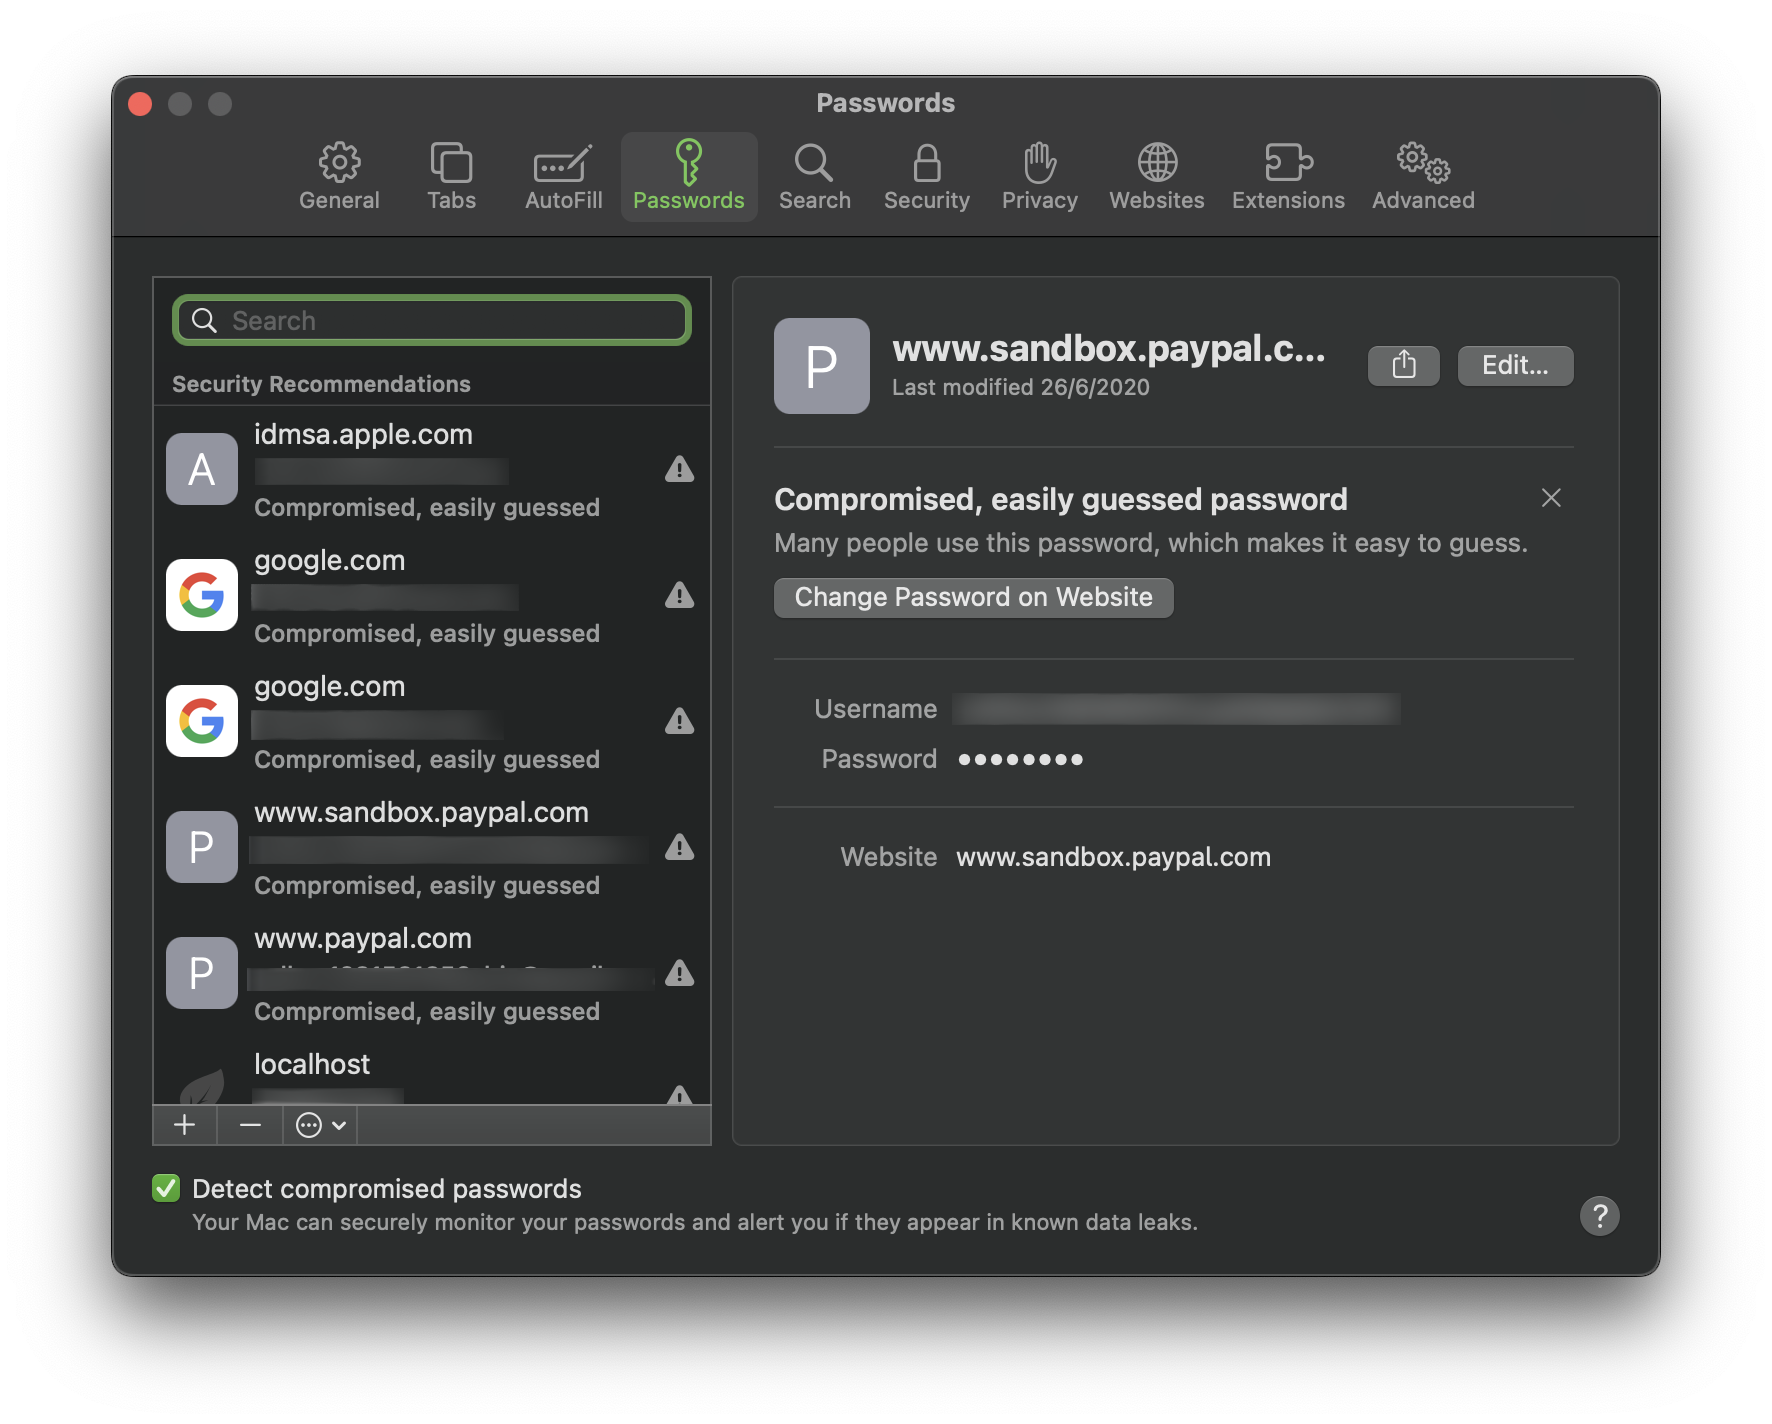The height and width of the screenshot is (1424, 1772).
Task: Click the Security Recommendations header
Action: point(321,384)
